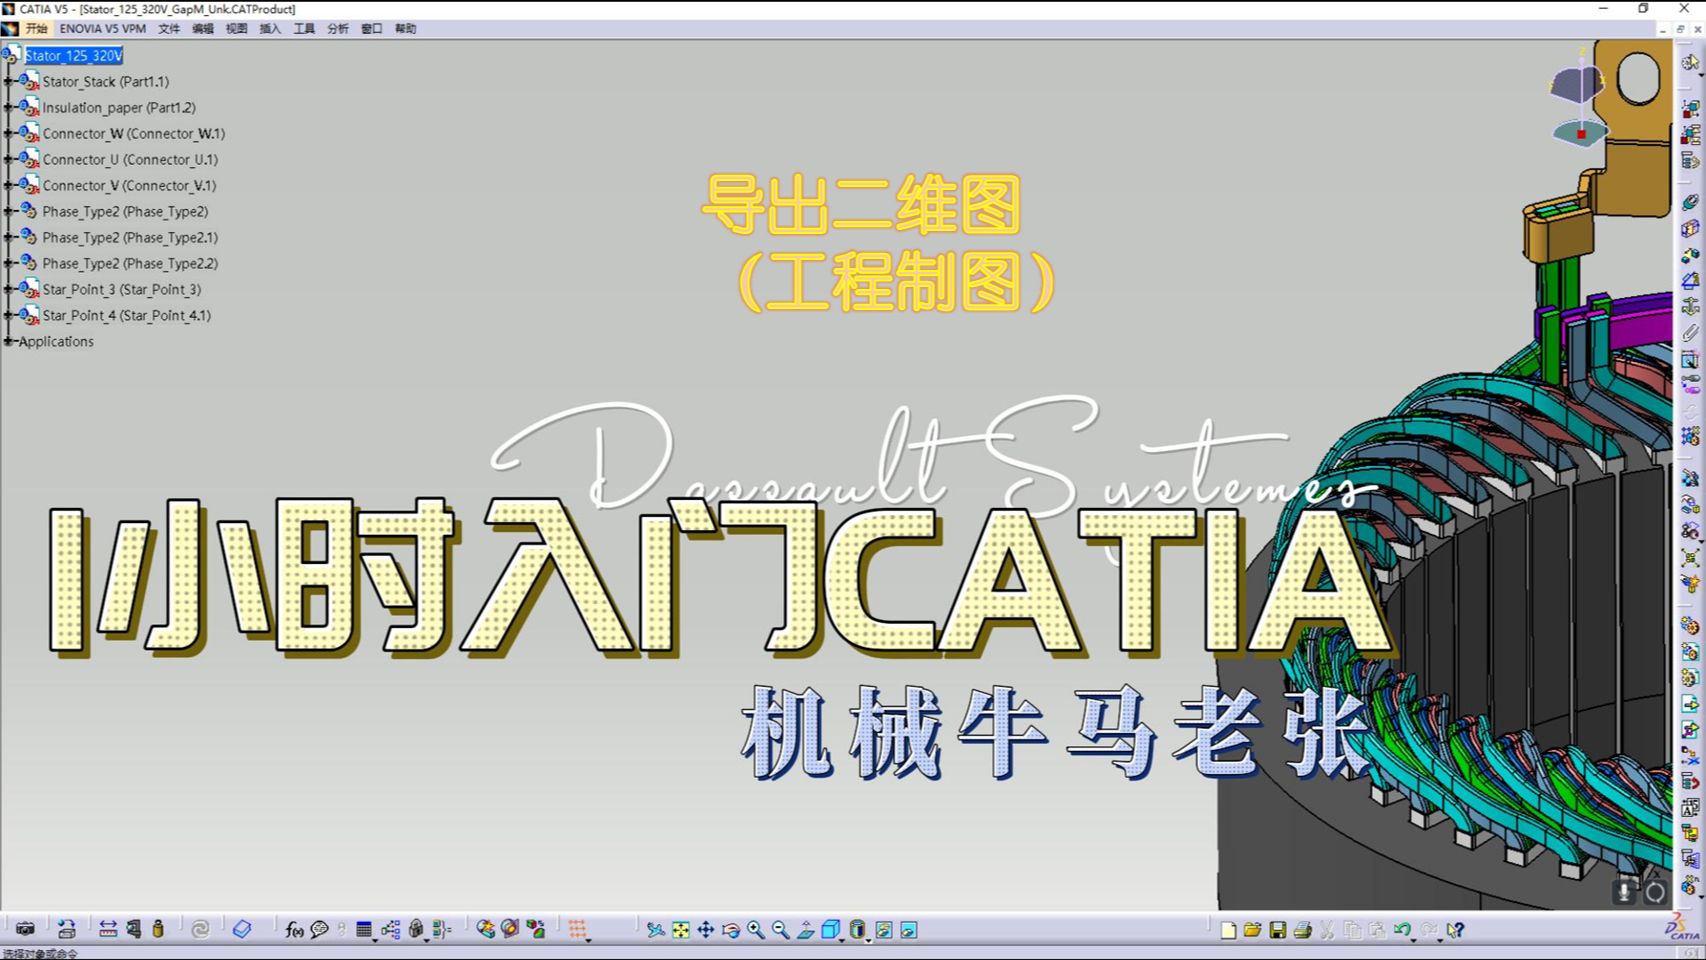Open the 分析 (Analyze) menu
Image resolution: width=1706 pixels, height=960 pixels.
[338, 29]
